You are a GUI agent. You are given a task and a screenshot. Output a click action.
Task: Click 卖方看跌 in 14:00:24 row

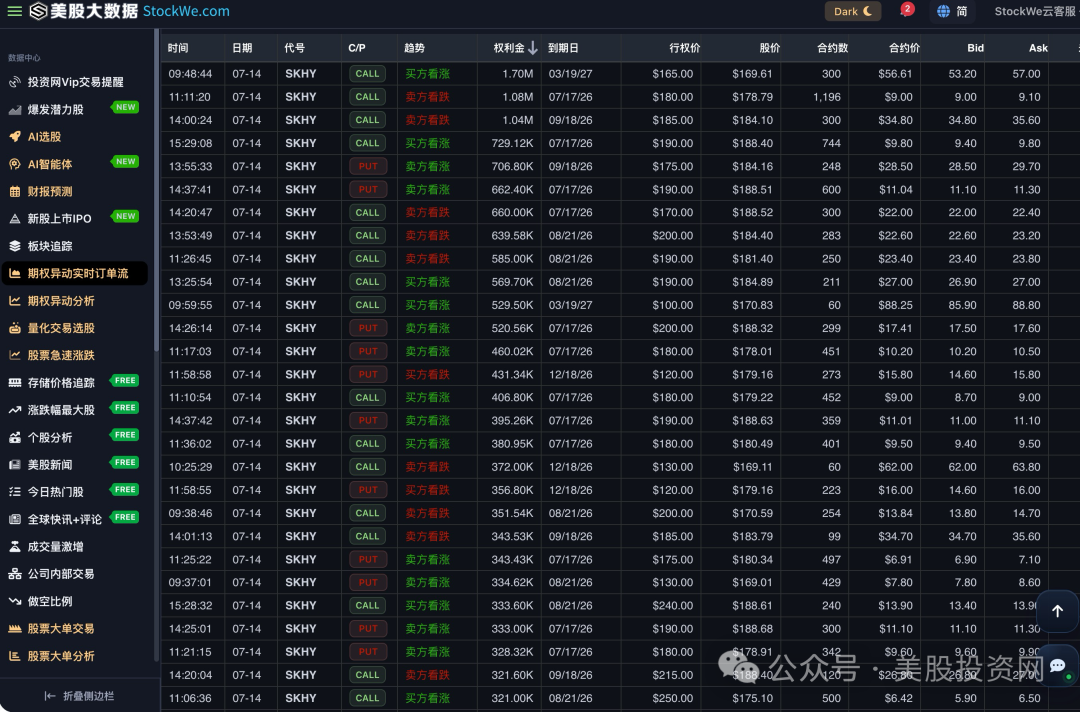click(x=427, y=120)
